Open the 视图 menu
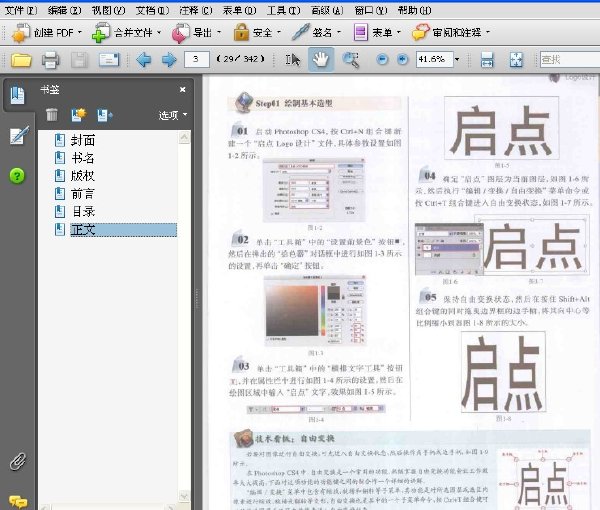The height and width of the screenshot is (510, 600). [x=108, y=10]
